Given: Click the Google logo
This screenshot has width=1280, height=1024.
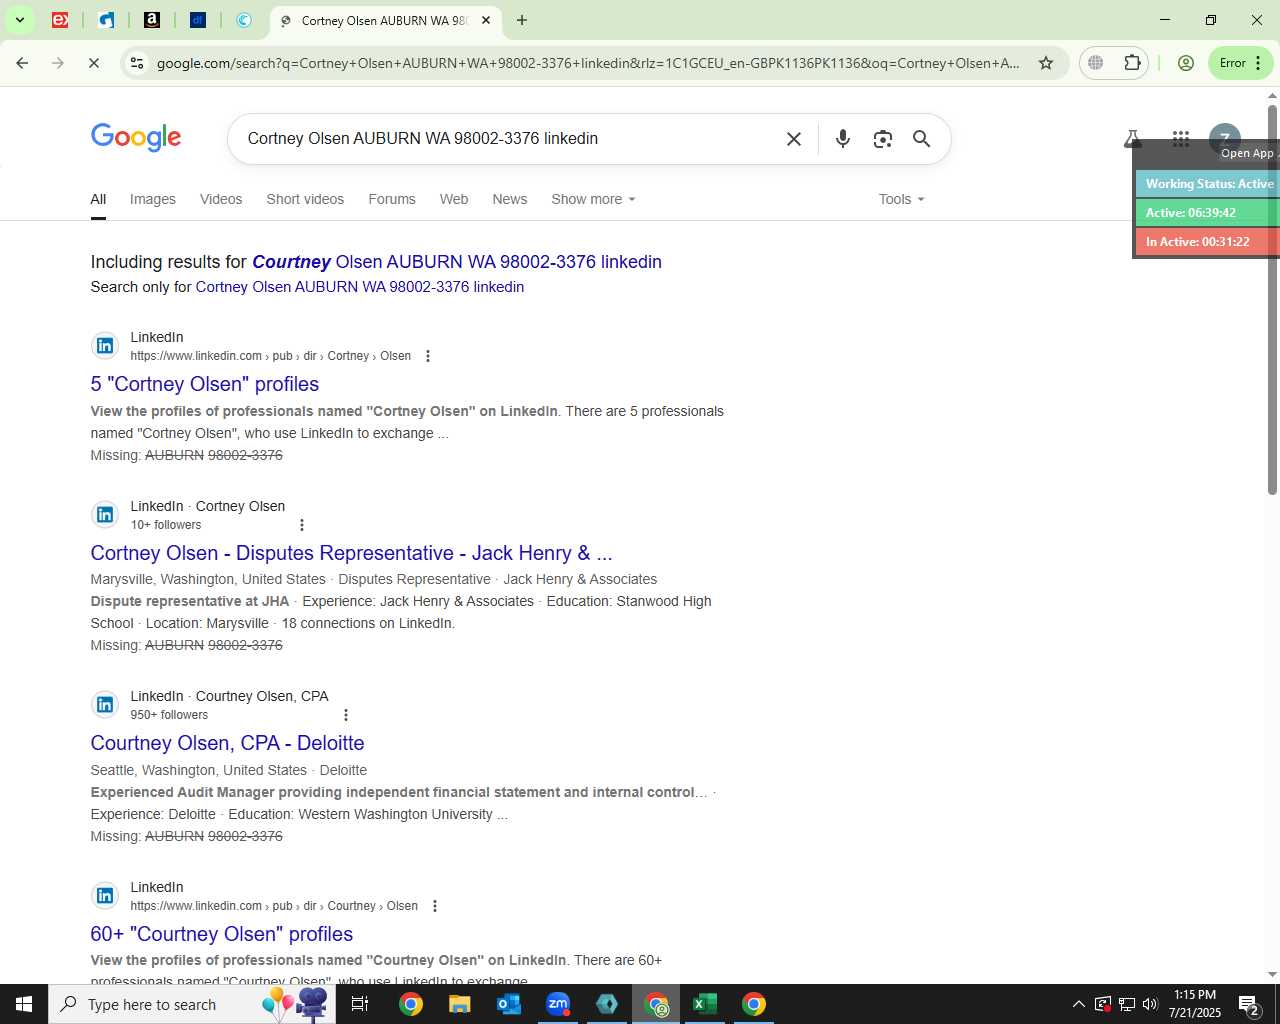Looking at the screenshot, I should (136, 138).
